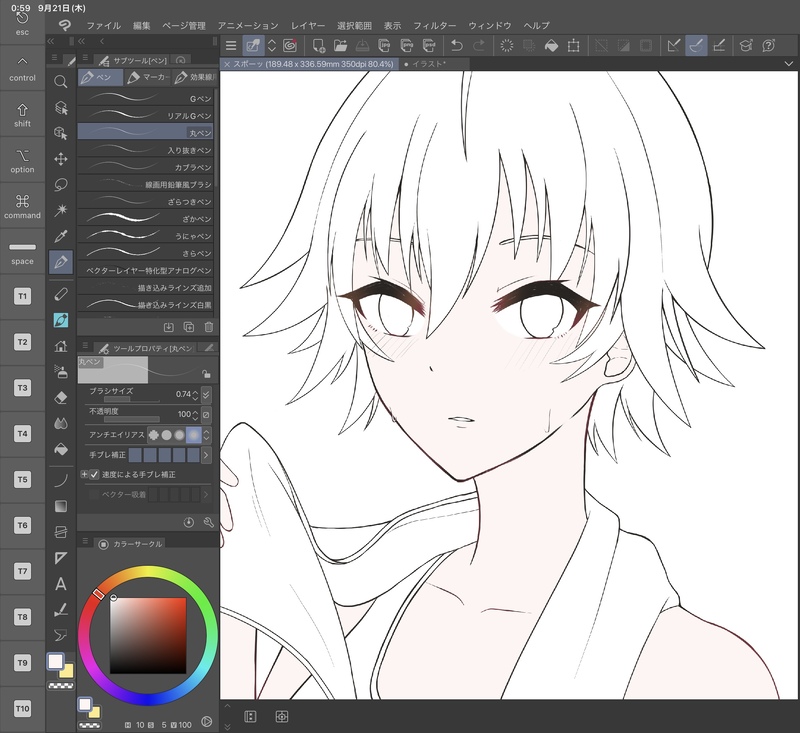Viewport: 800px width, 733px height.
Task: Open brush size dynamics button
Action: 206,394
